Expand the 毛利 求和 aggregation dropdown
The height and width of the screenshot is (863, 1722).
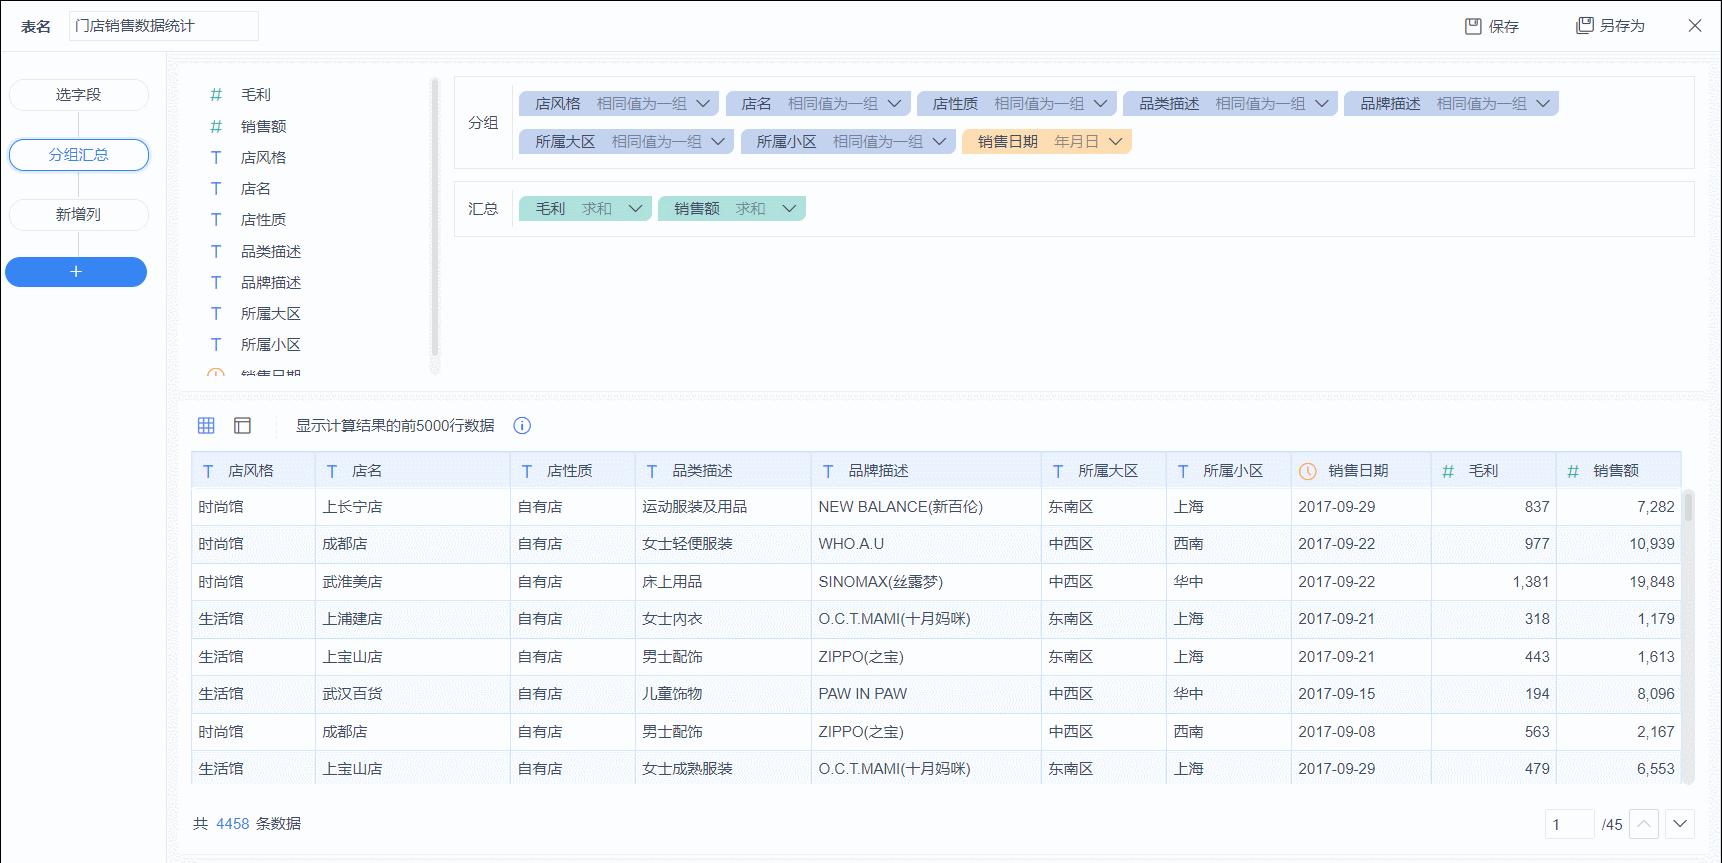635,209
